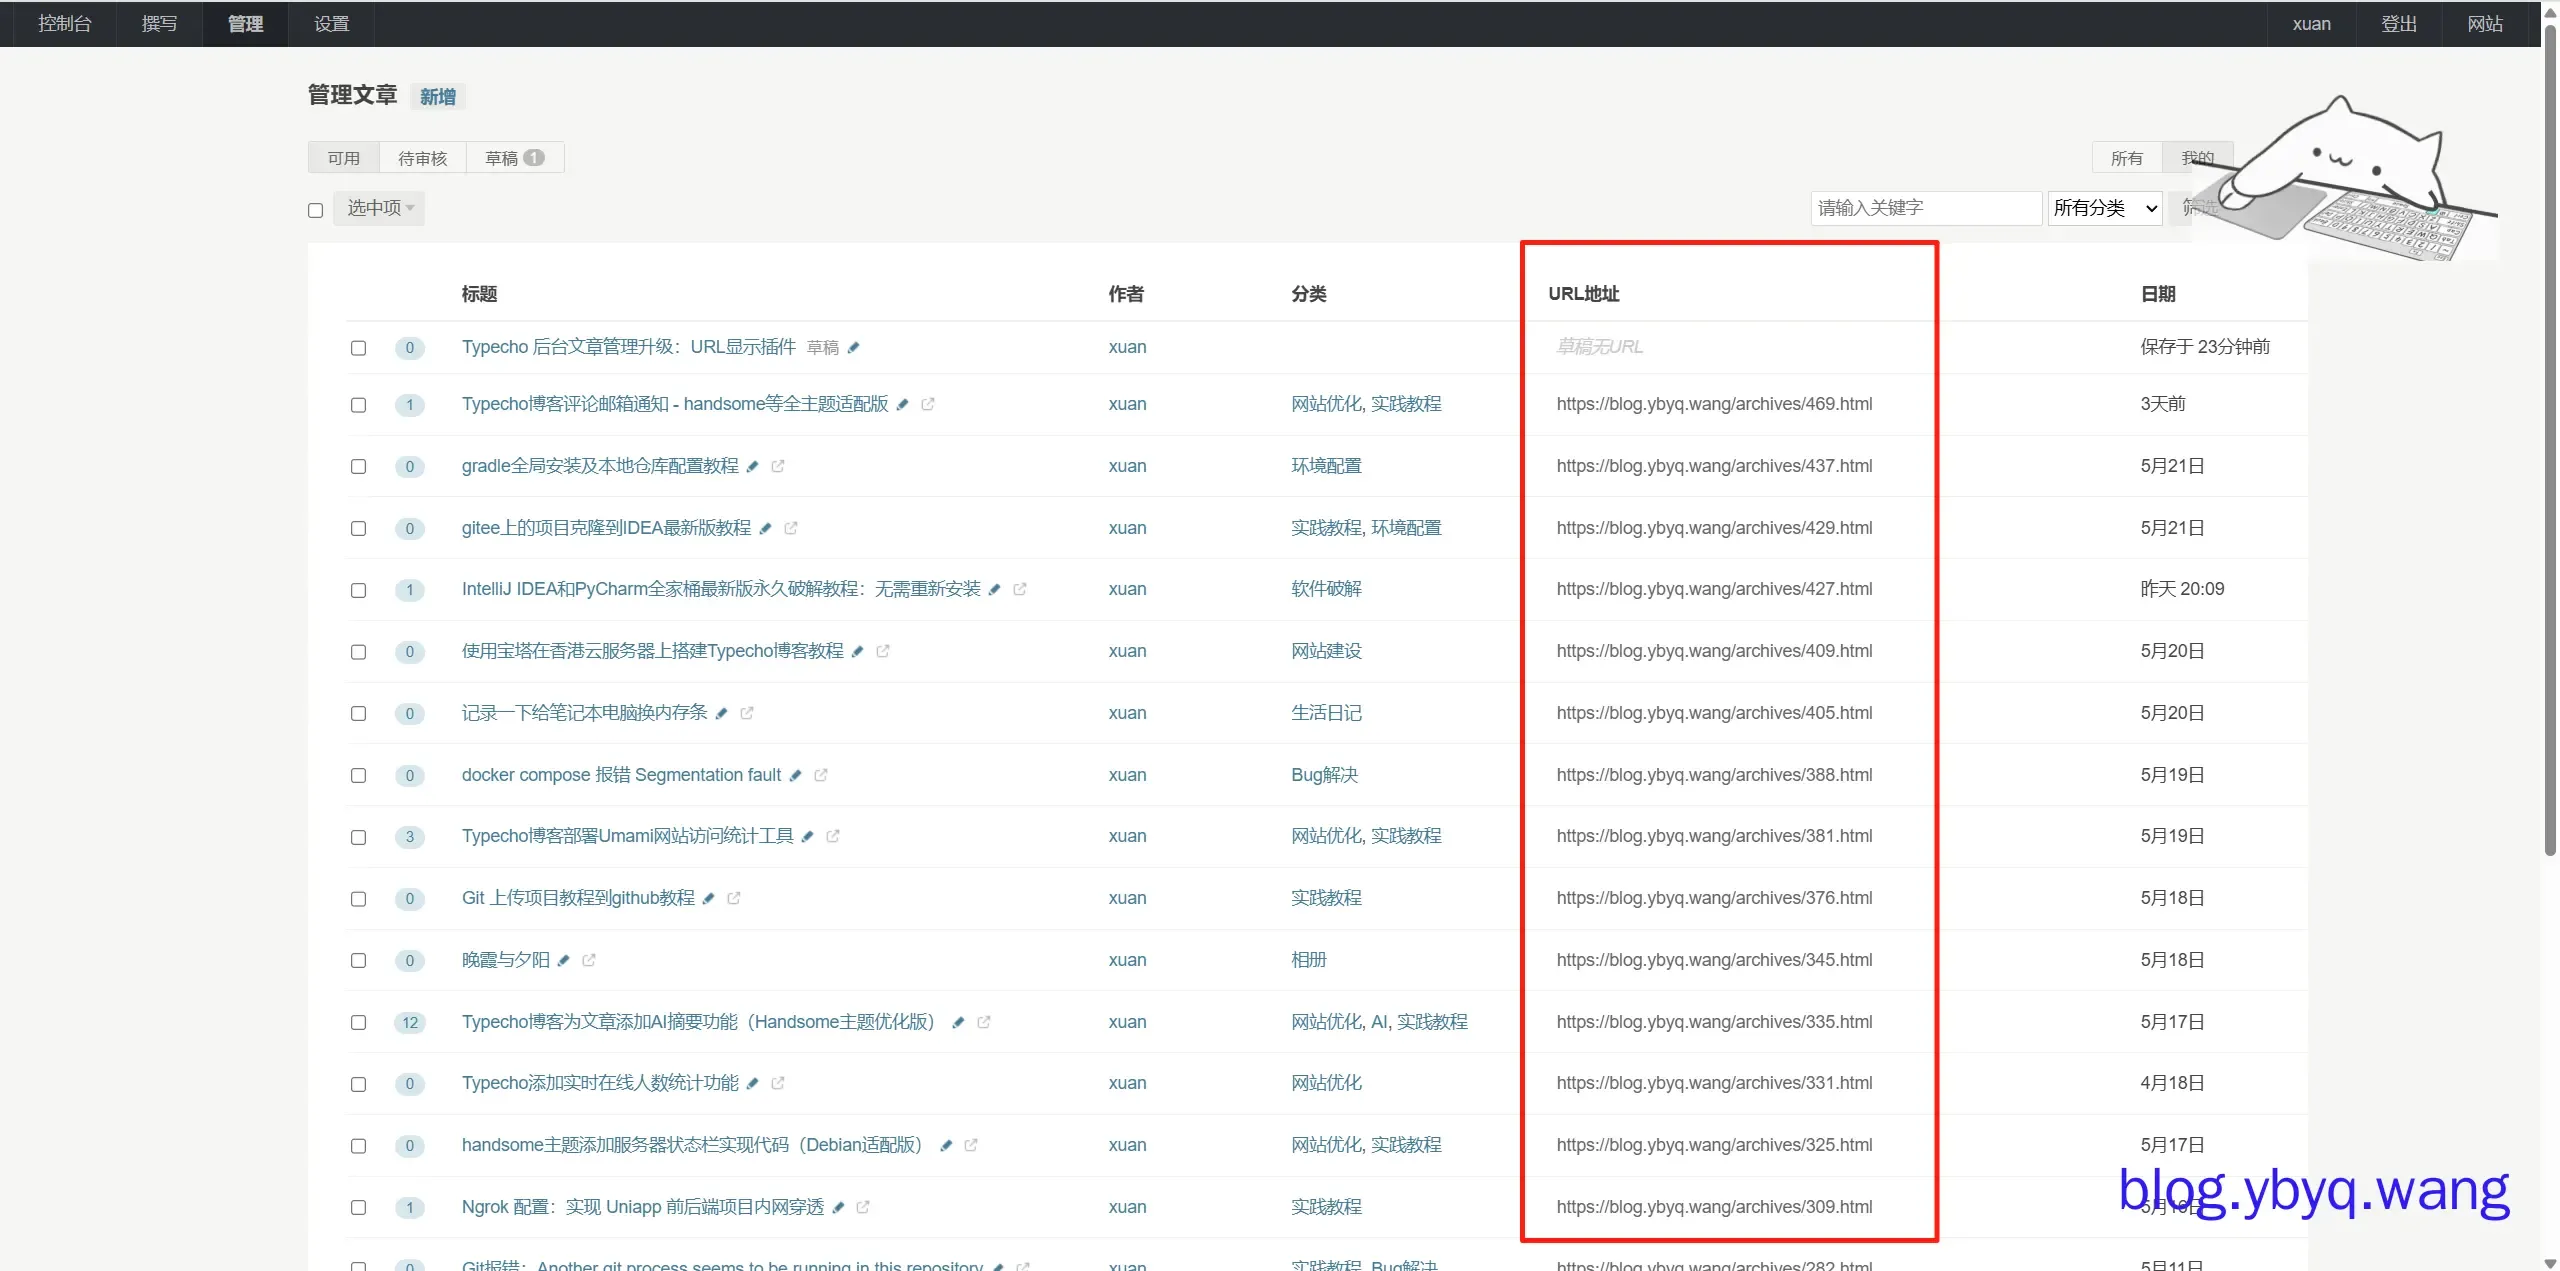The height and width of the screenshot is (1271, 2560).
Task: Select checkbox for Git 上传项目教程到github教程
Action: (358, 899)
